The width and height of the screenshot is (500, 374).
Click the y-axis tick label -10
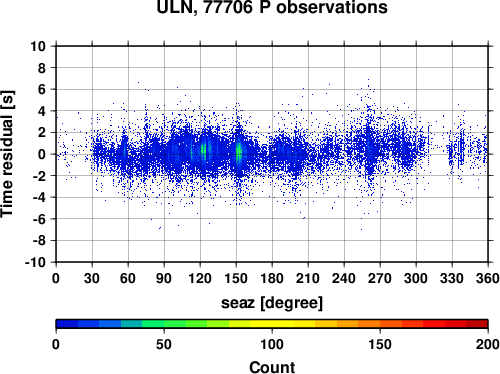tap(35, 262)
